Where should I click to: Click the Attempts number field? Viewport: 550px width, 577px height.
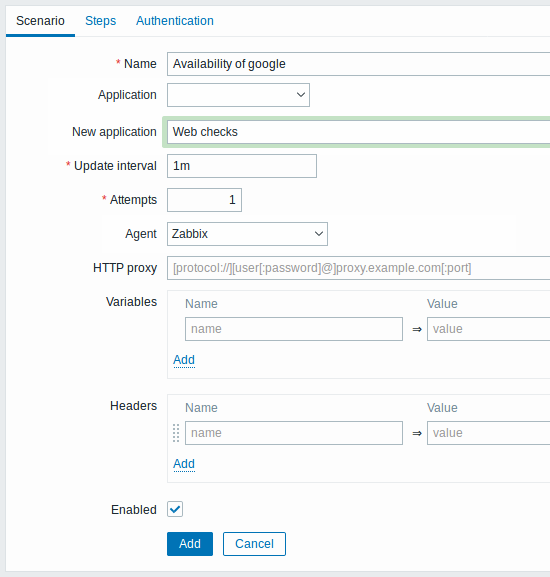coord(204,200)
